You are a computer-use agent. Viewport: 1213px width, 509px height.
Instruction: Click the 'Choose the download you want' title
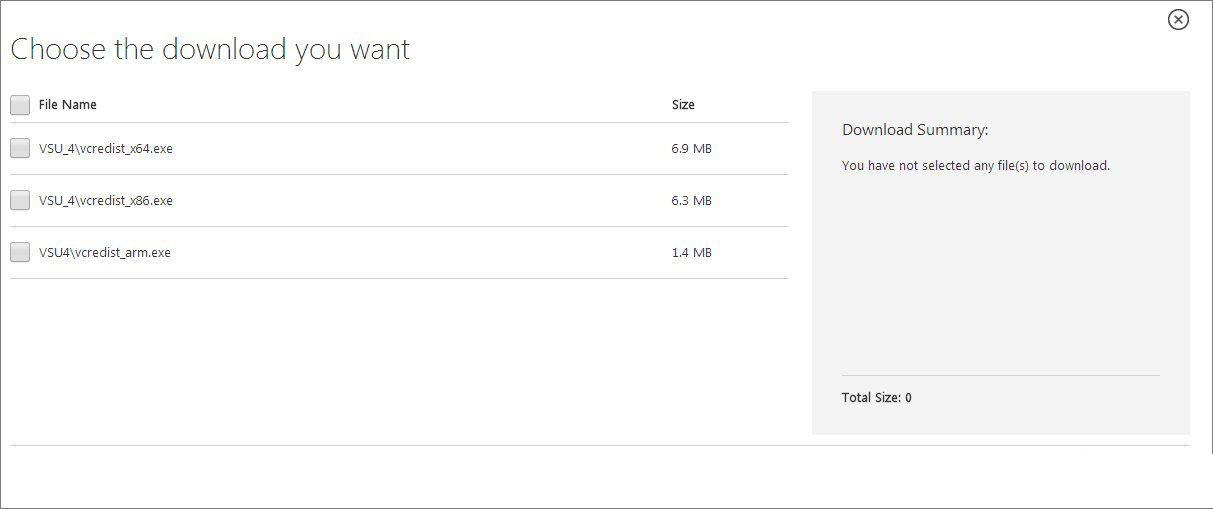click(x=210, y=49)
